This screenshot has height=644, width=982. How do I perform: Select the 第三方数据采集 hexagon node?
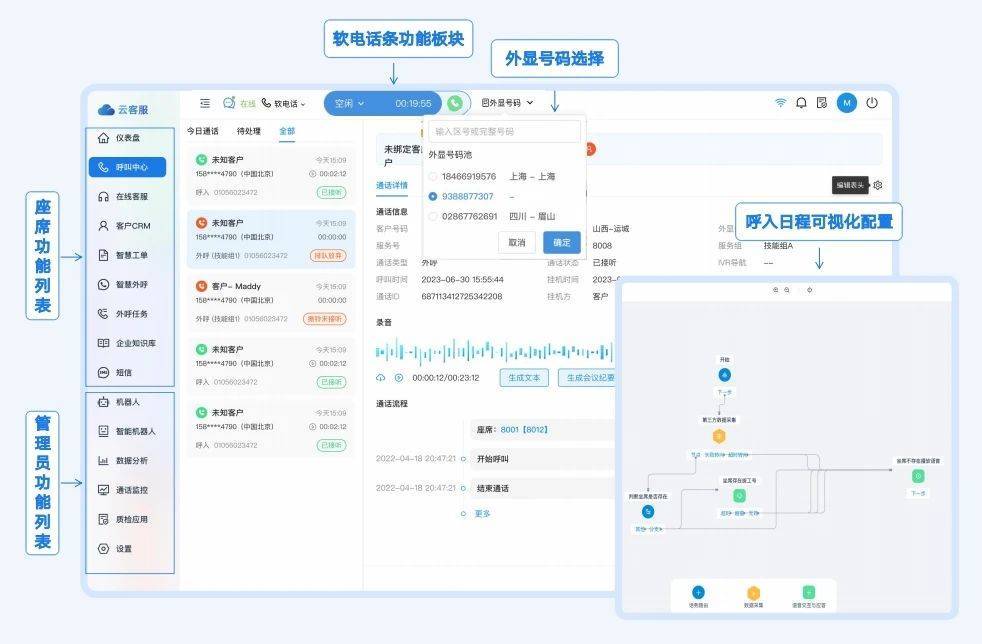(719, 436)
